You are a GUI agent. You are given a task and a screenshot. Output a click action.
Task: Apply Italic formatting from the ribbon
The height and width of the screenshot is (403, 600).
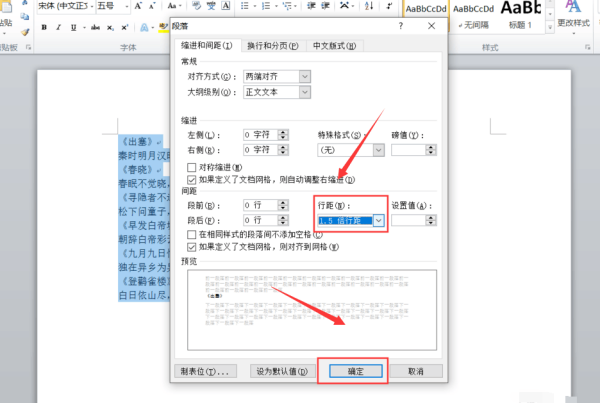coord(58,28)
